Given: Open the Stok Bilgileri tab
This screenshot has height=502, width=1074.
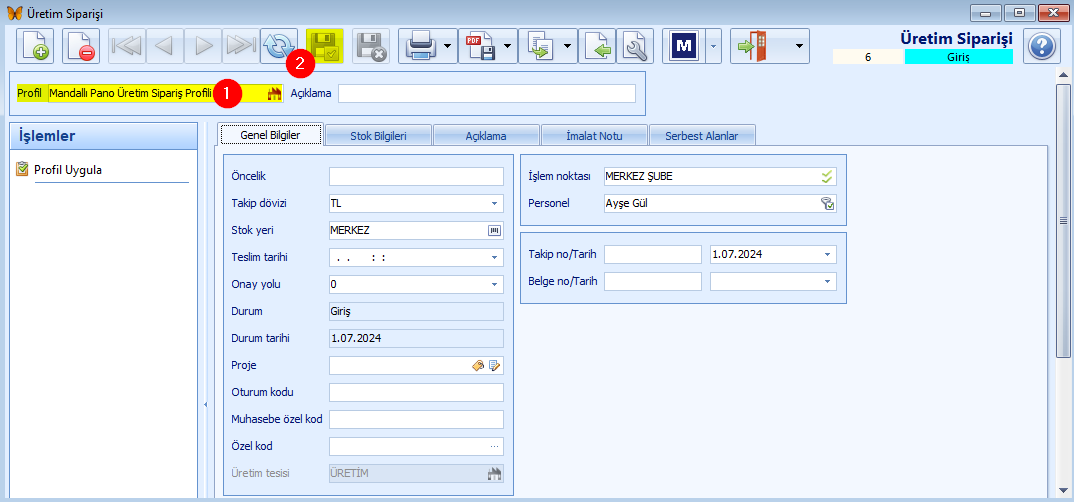Looking at the screenshot, I should pos(378,136).
